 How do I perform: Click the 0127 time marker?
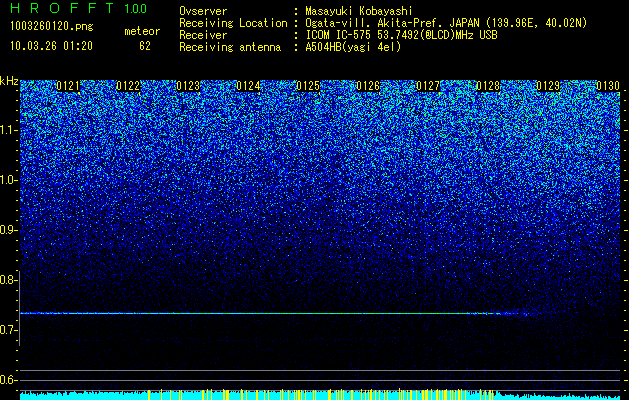428,86
